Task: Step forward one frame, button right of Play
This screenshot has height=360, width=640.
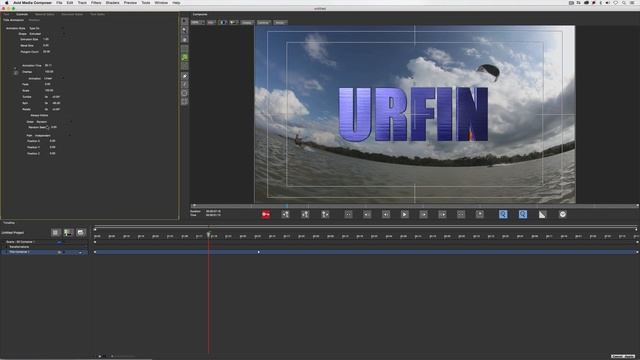Action: point(424,214)
